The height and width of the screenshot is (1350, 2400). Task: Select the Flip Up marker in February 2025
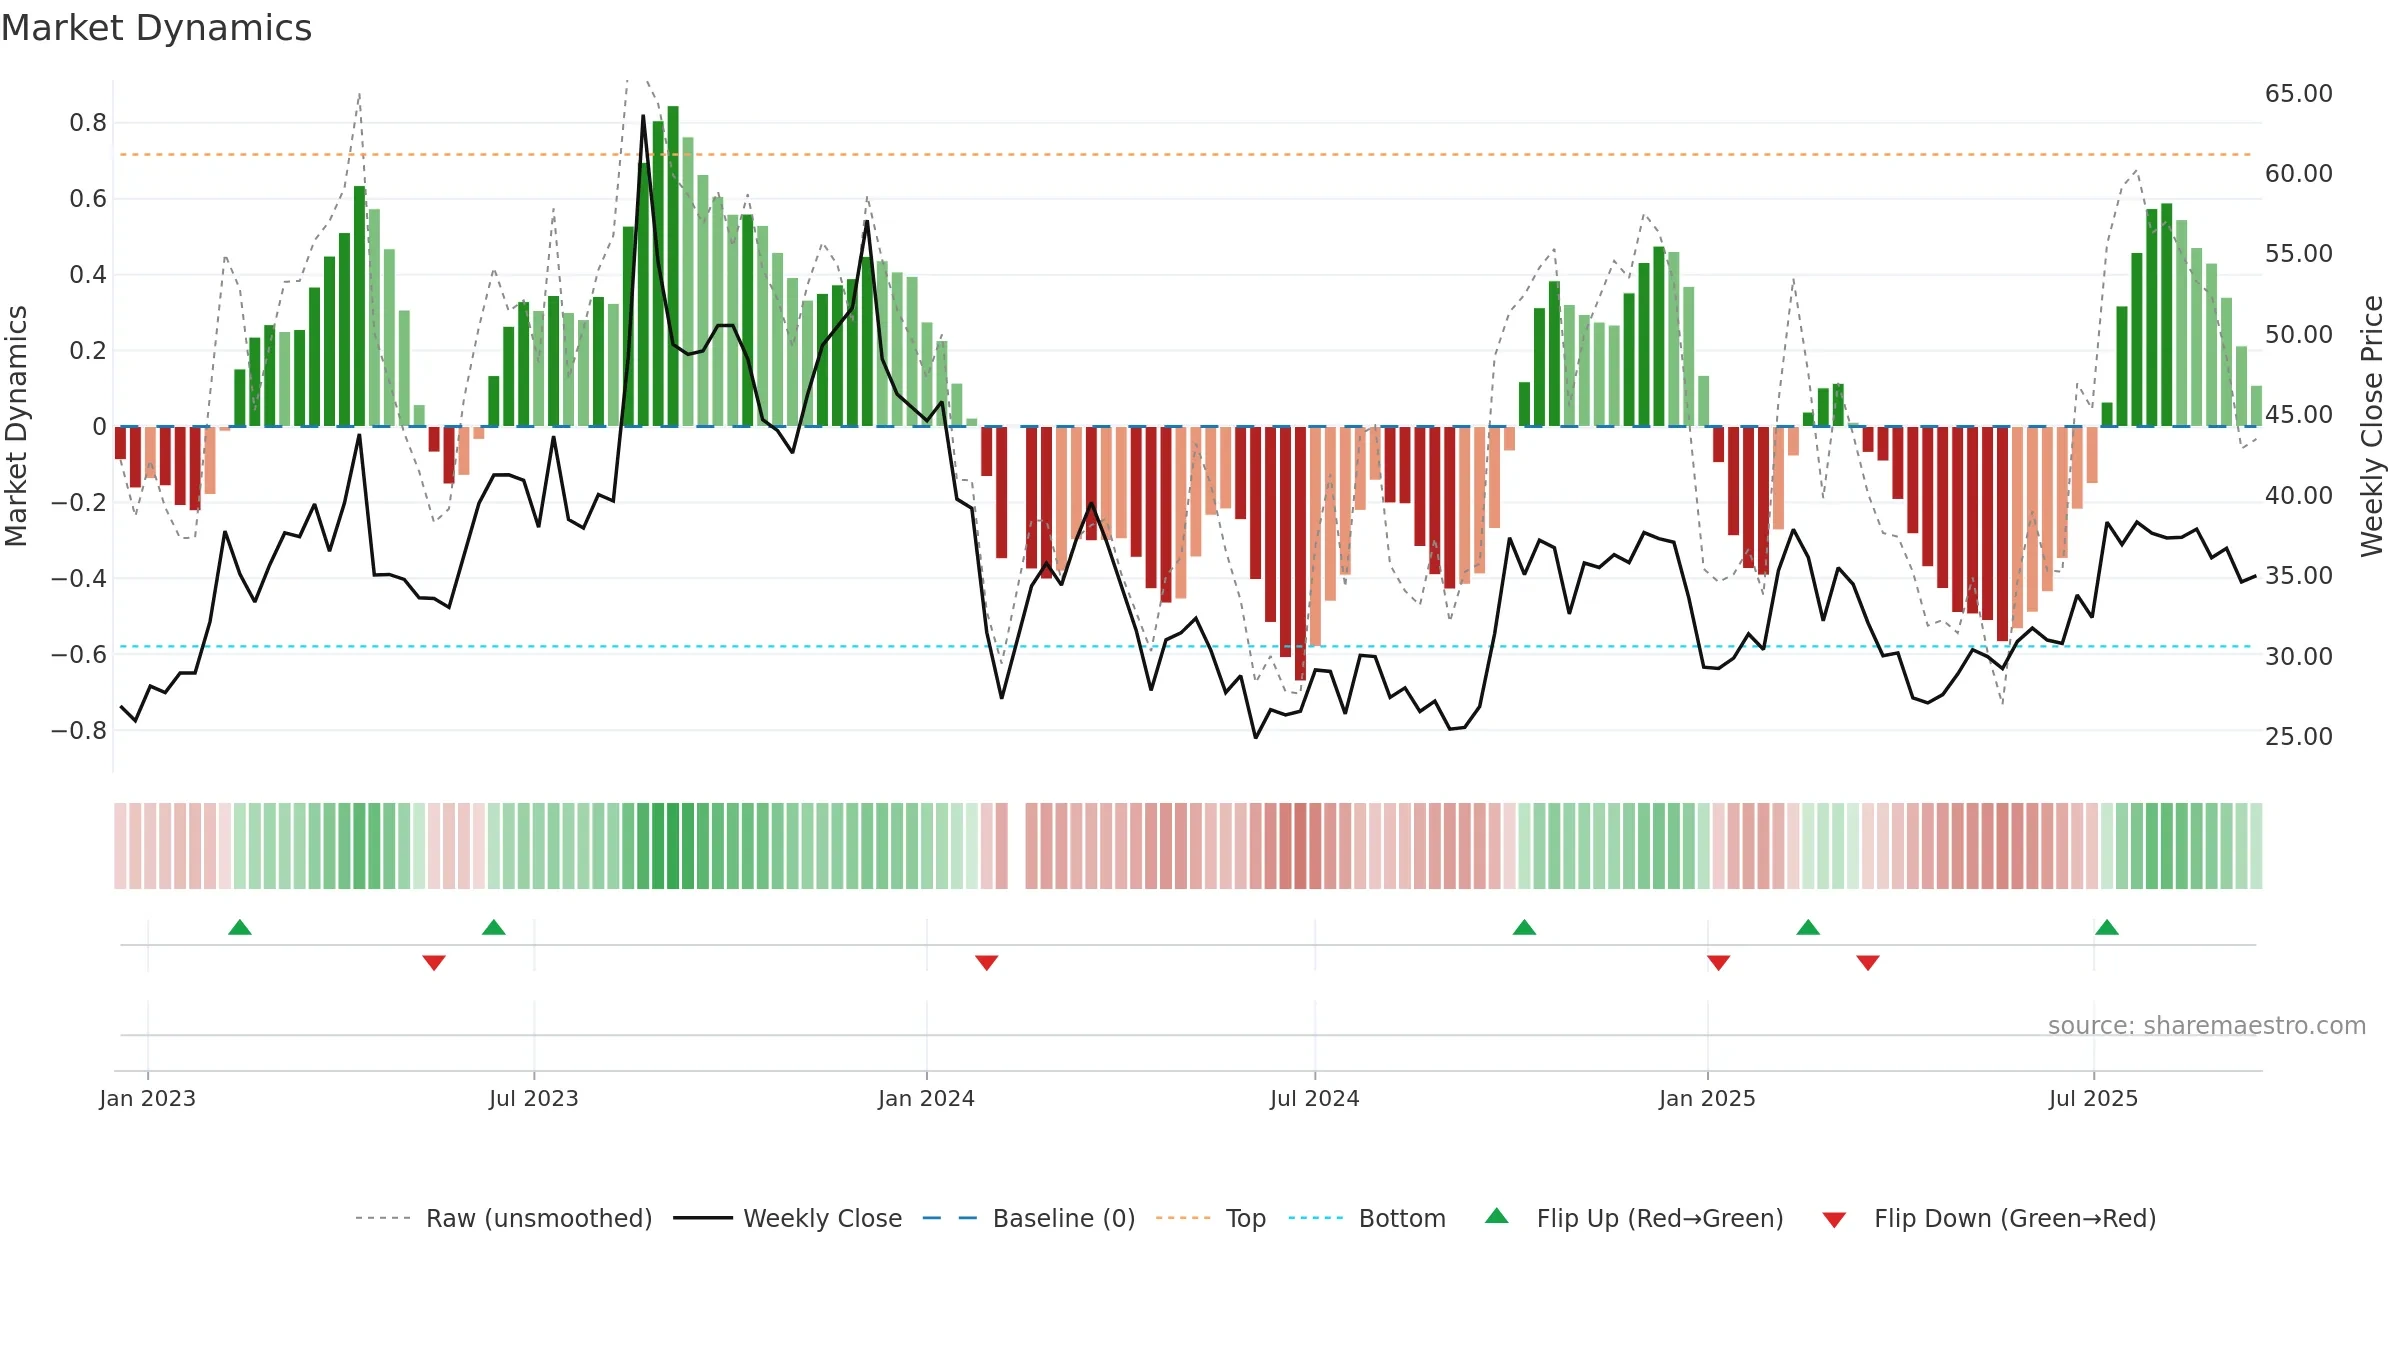click(1808, 927)
